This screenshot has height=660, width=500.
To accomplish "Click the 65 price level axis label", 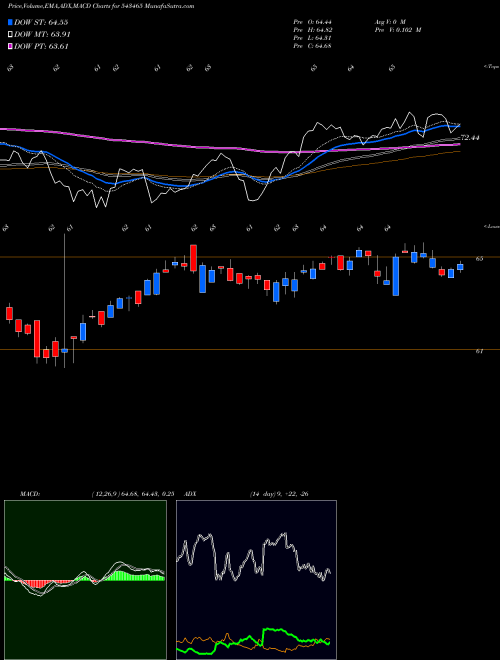I will click(479, 259).
